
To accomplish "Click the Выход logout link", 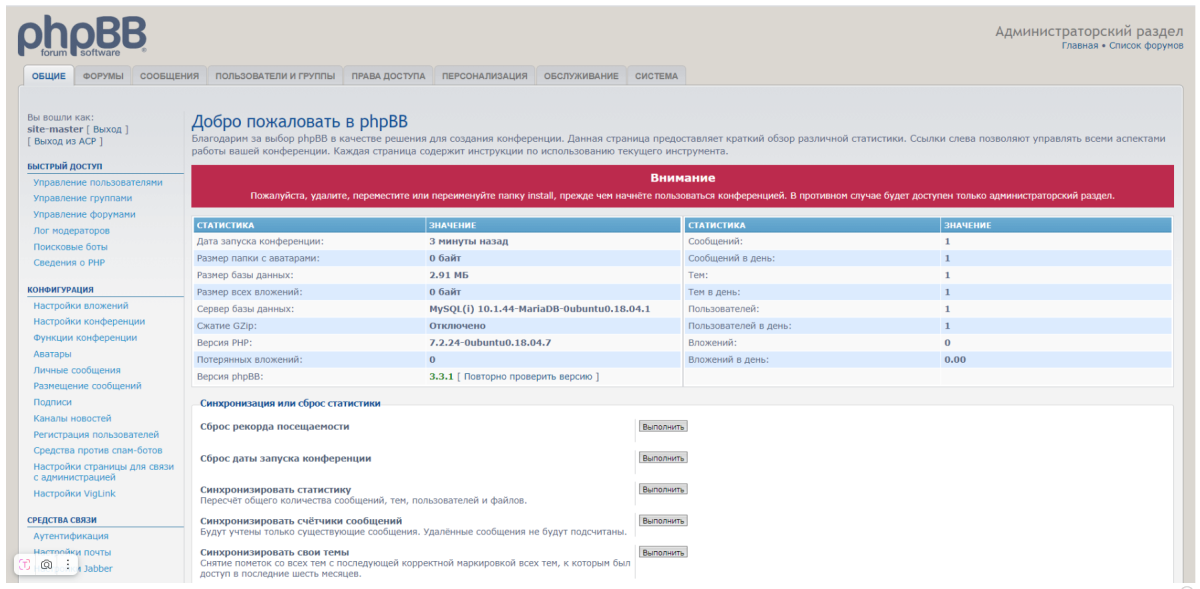I will (x=107, y=129).
